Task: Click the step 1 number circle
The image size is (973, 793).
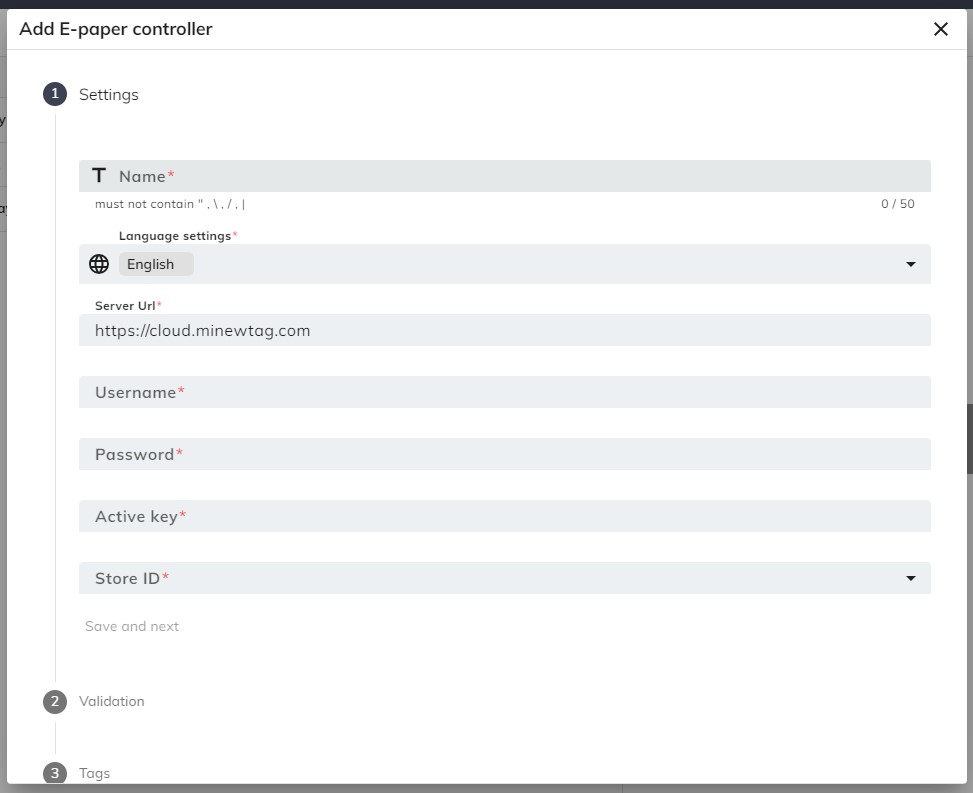Action: point(55,94)
